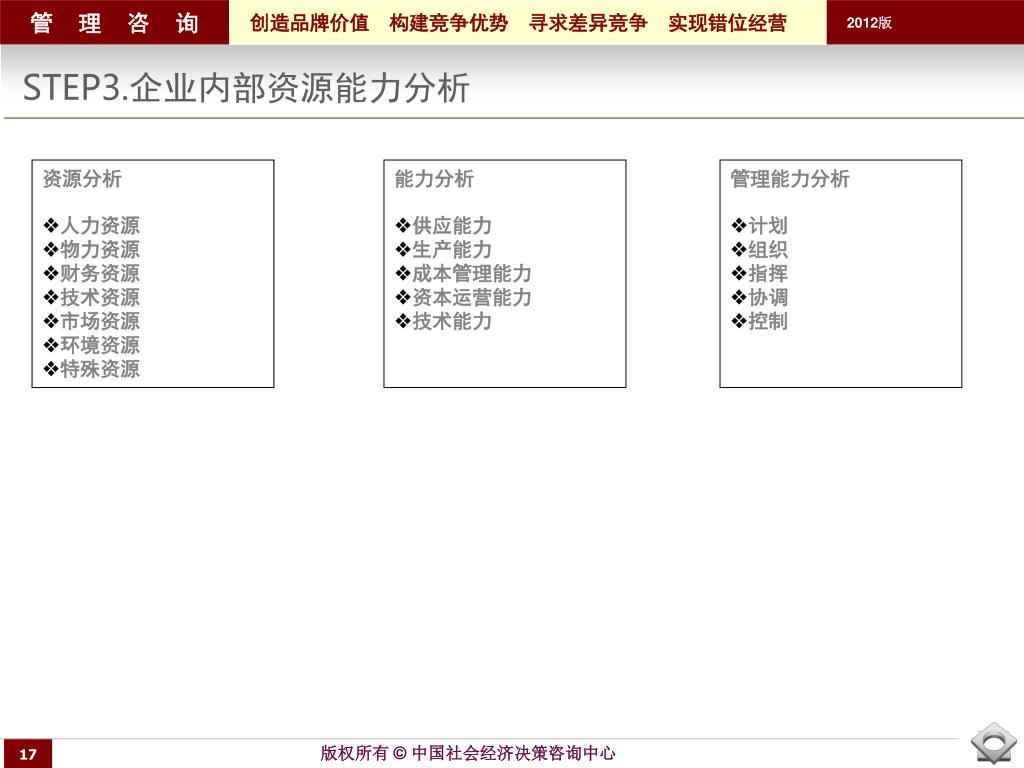Select the 技术能力 bullet item
This screenshot has width=1024, height=768.
pos(443,321)
